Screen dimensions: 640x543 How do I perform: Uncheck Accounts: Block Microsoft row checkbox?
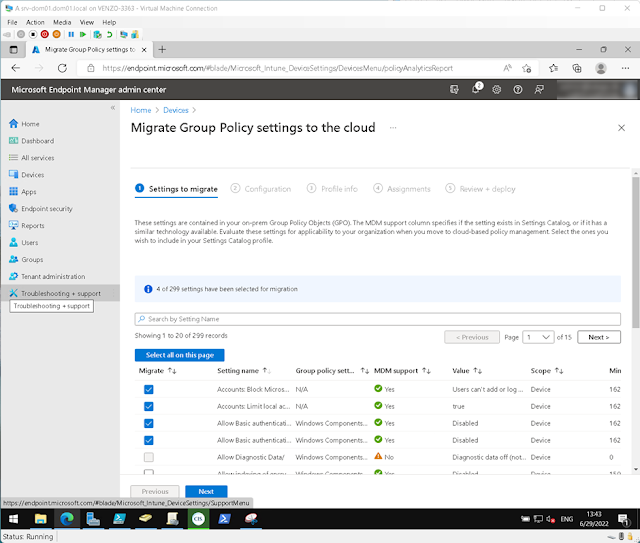149,389
